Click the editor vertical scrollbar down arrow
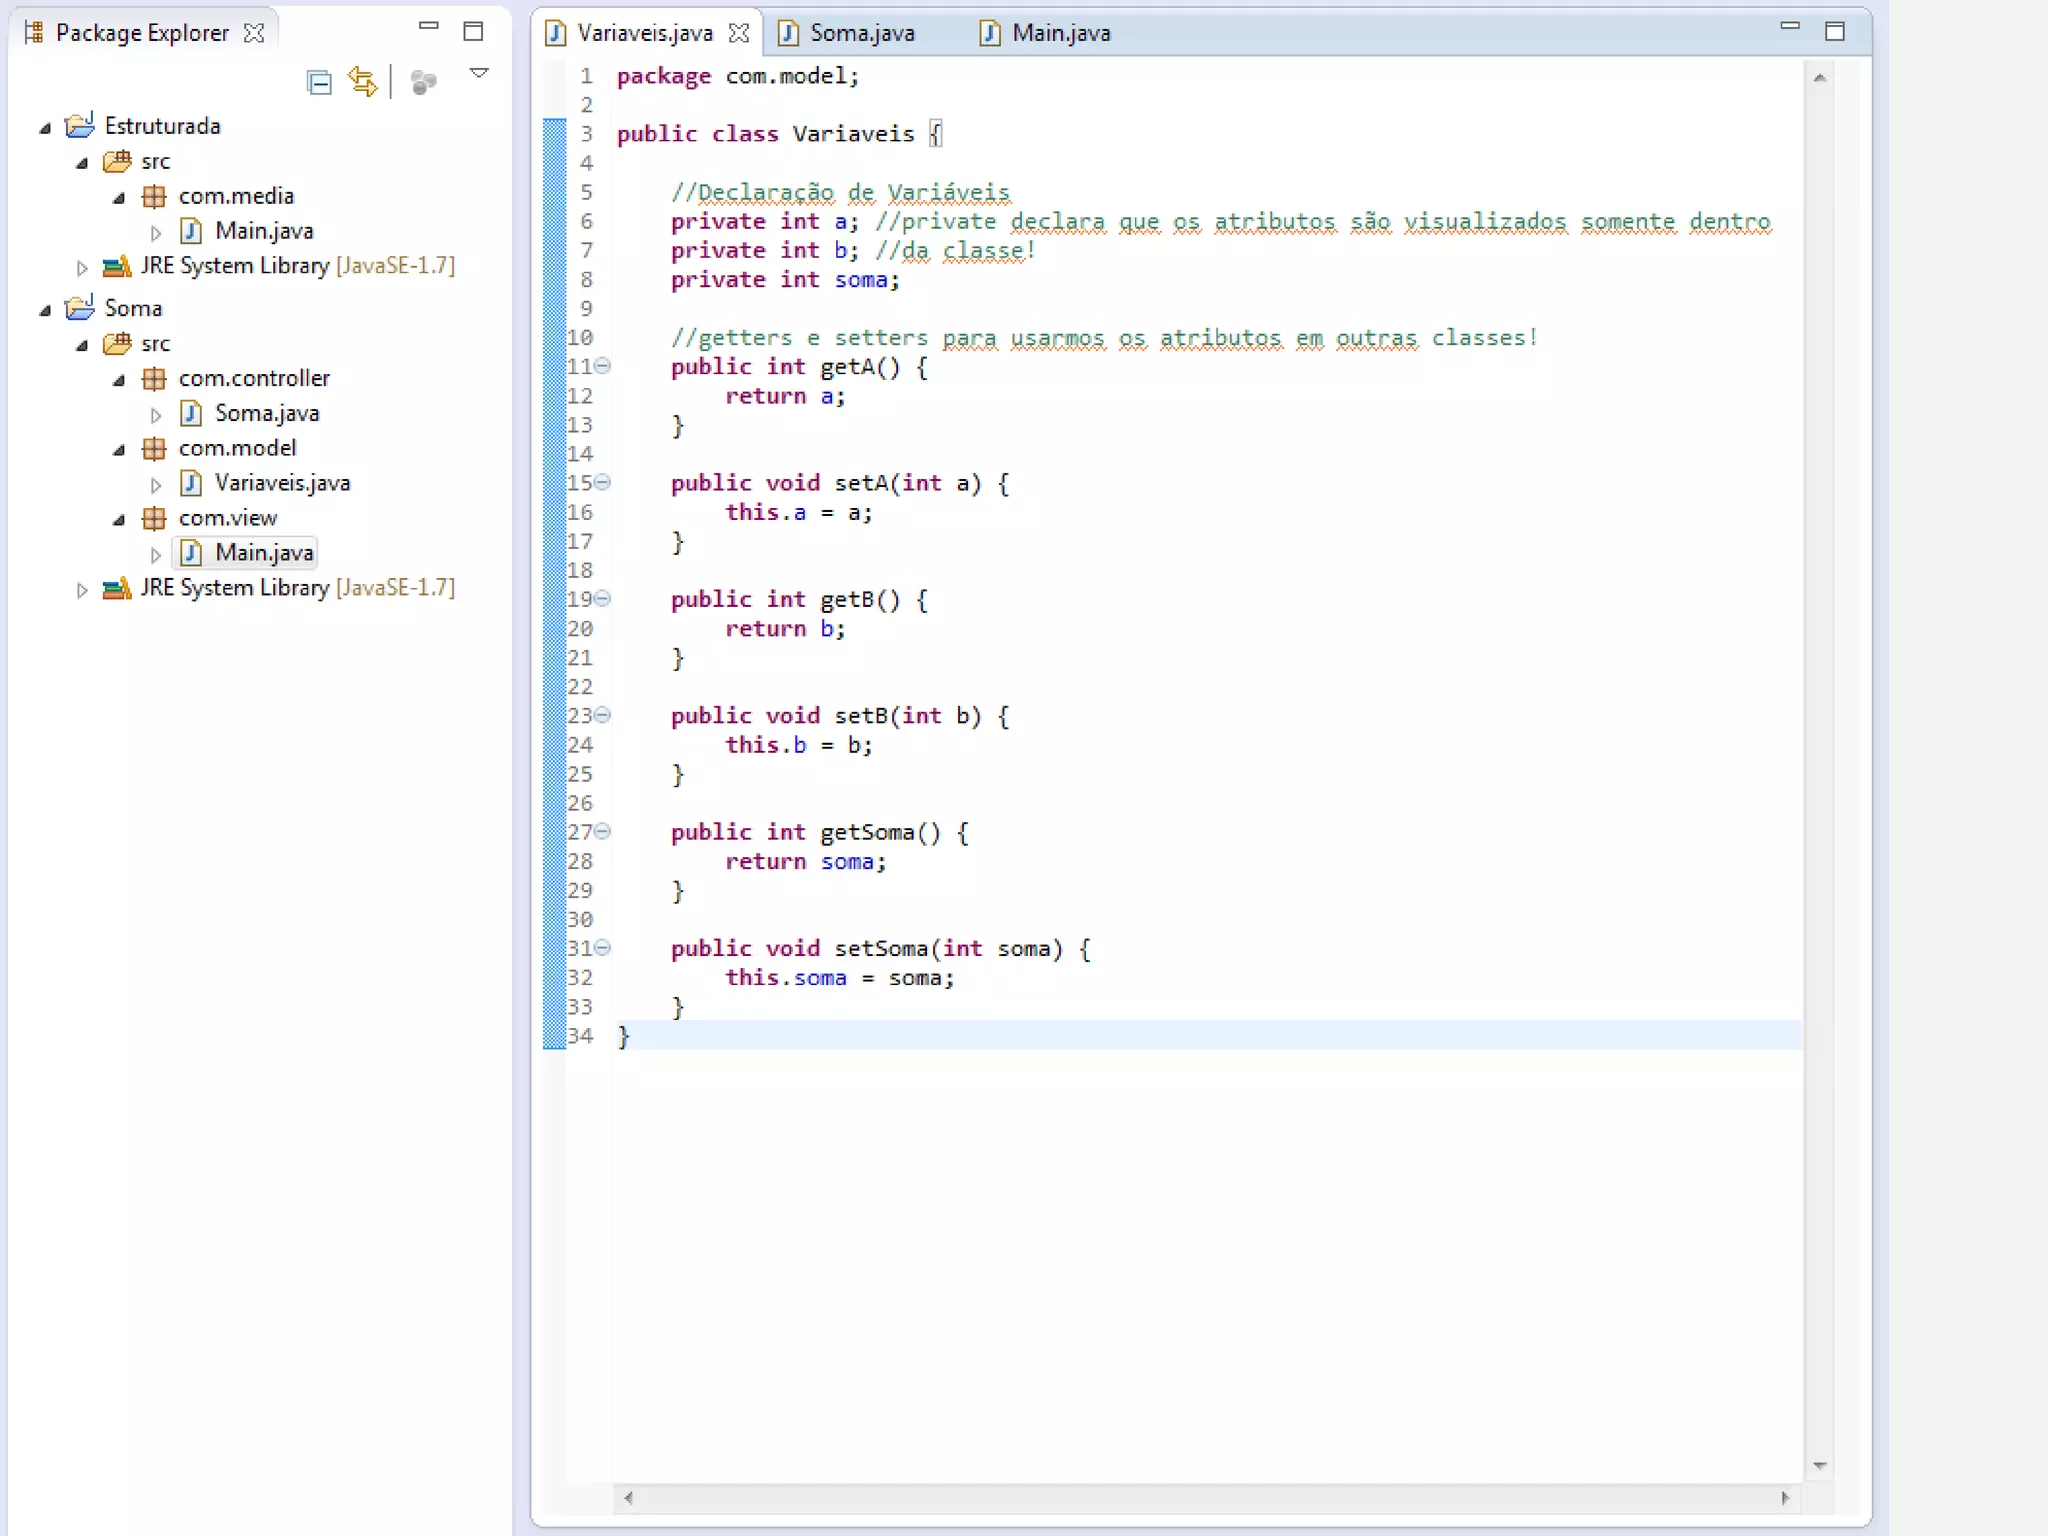This screenshot has height=1536, width=2048. coord(1819,1465)
